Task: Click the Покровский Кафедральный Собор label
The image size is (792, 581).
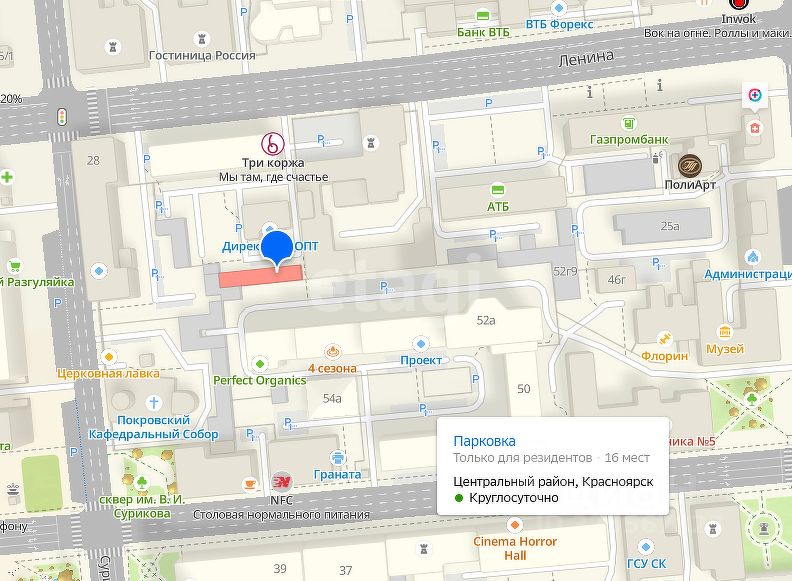Action: coord(154,427)
